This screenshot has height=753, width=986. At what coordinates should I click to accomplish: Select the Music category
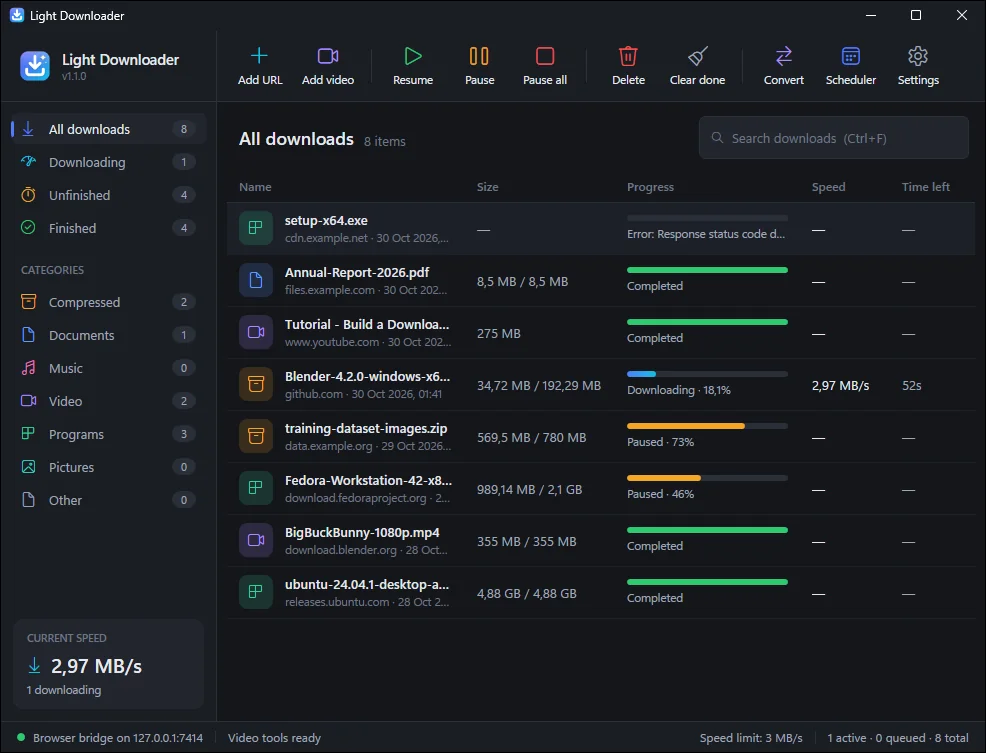[x=109, y=368]
